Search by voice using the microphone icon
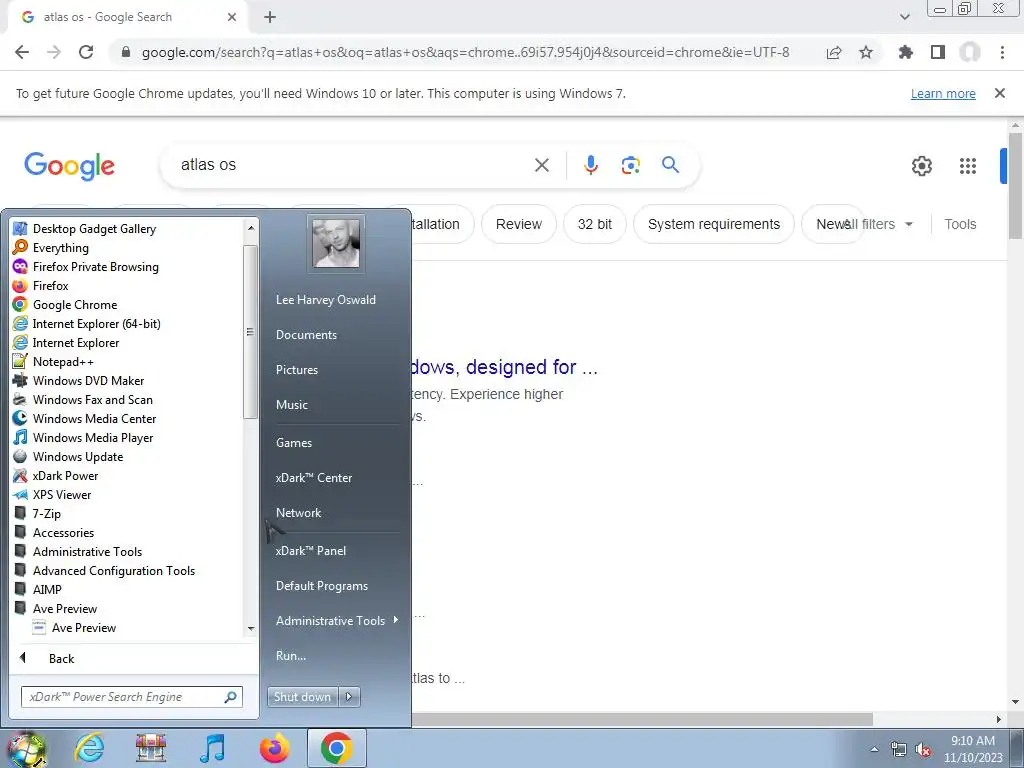This screenshot has width=1024, height=768. pos(590,165)
